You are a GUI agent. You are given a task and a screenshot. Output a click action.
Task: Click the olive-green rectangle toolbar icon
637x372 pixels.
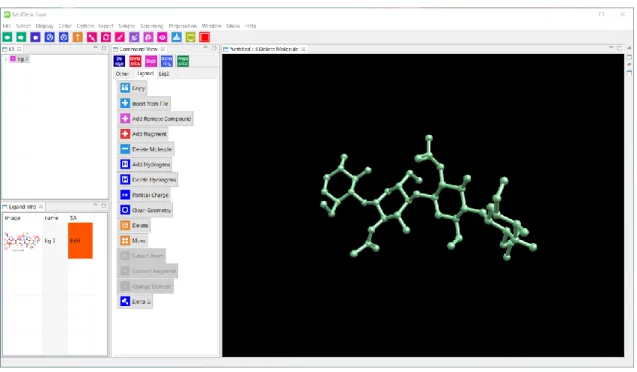191,37
